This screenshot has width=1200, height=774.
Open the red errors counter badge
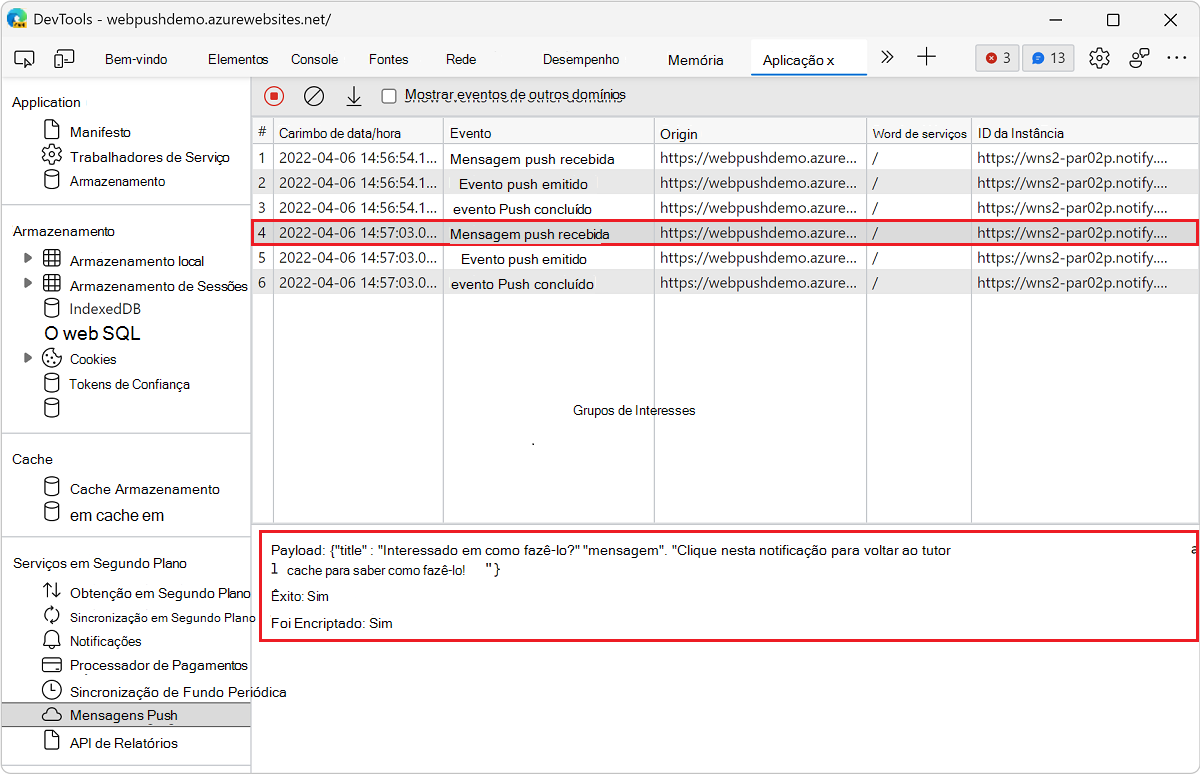coord(997,58)
